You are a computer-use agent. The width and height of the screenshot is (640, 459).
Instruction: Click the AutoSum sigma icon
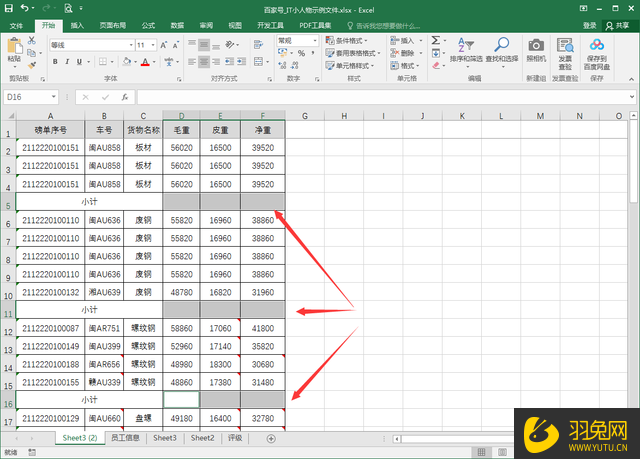click(436, 40)
